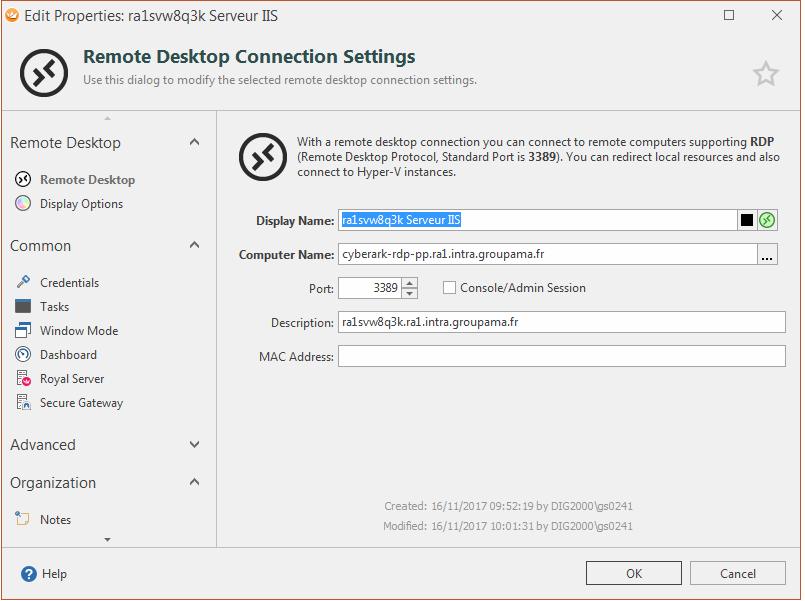805x601 pixels.
Task: Open the Display Options page
Action: [81, 204]
